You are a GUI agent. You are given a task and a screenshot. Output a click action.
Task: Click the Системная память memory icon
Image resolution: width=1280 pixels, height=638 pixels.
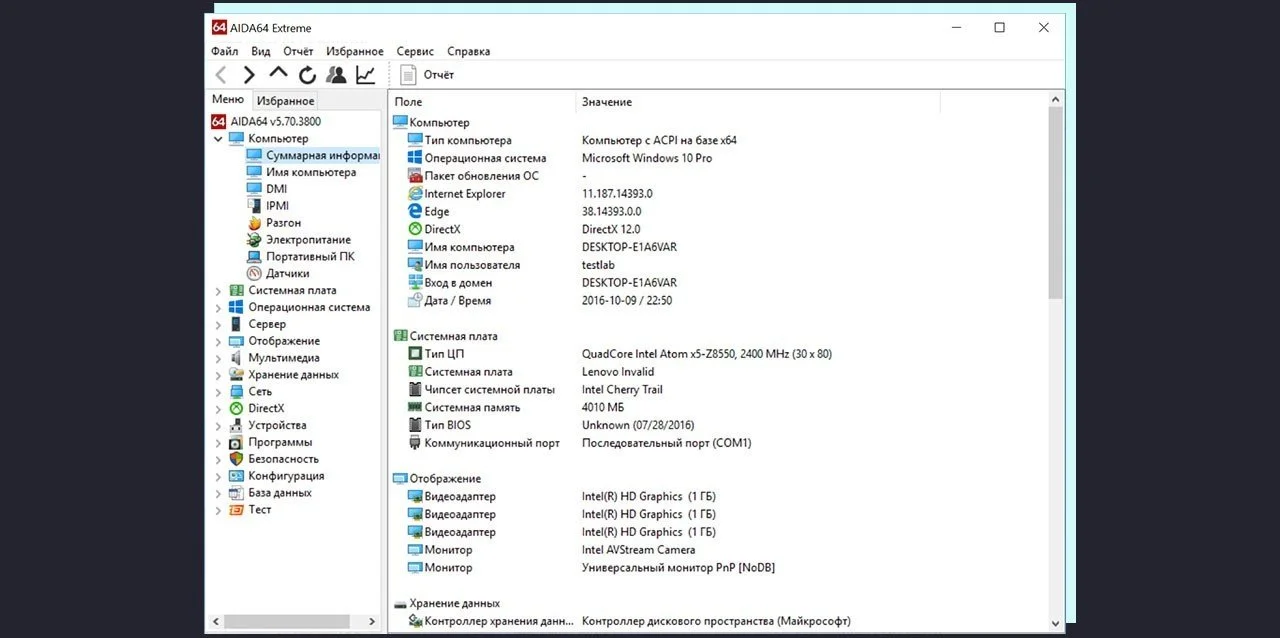tap(415, 407)
